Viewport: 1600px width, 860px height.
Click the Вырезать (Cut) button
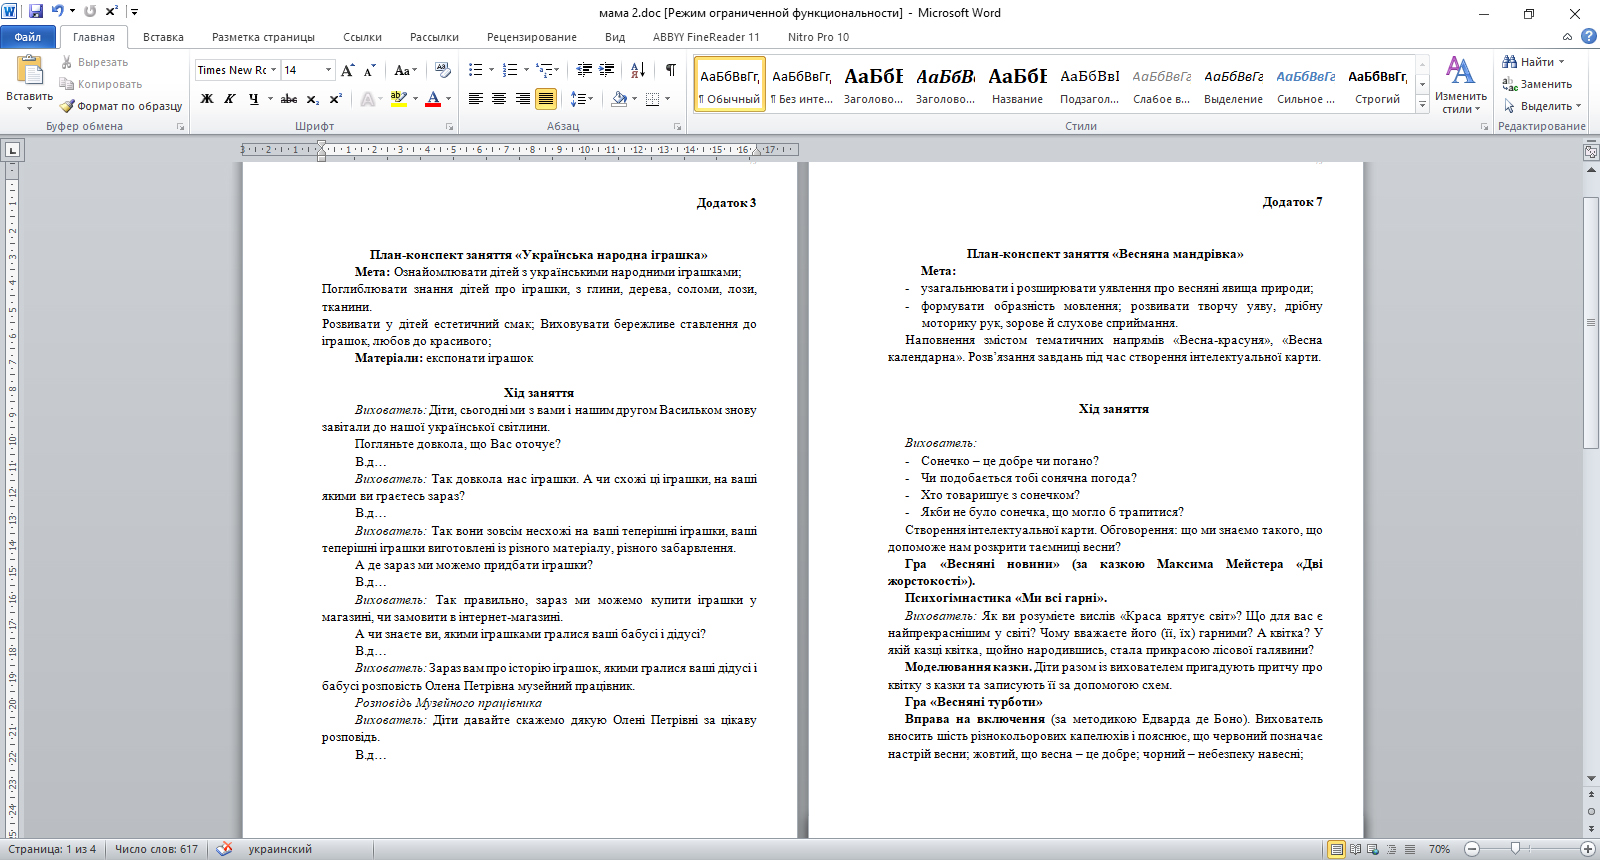(94, 62)
